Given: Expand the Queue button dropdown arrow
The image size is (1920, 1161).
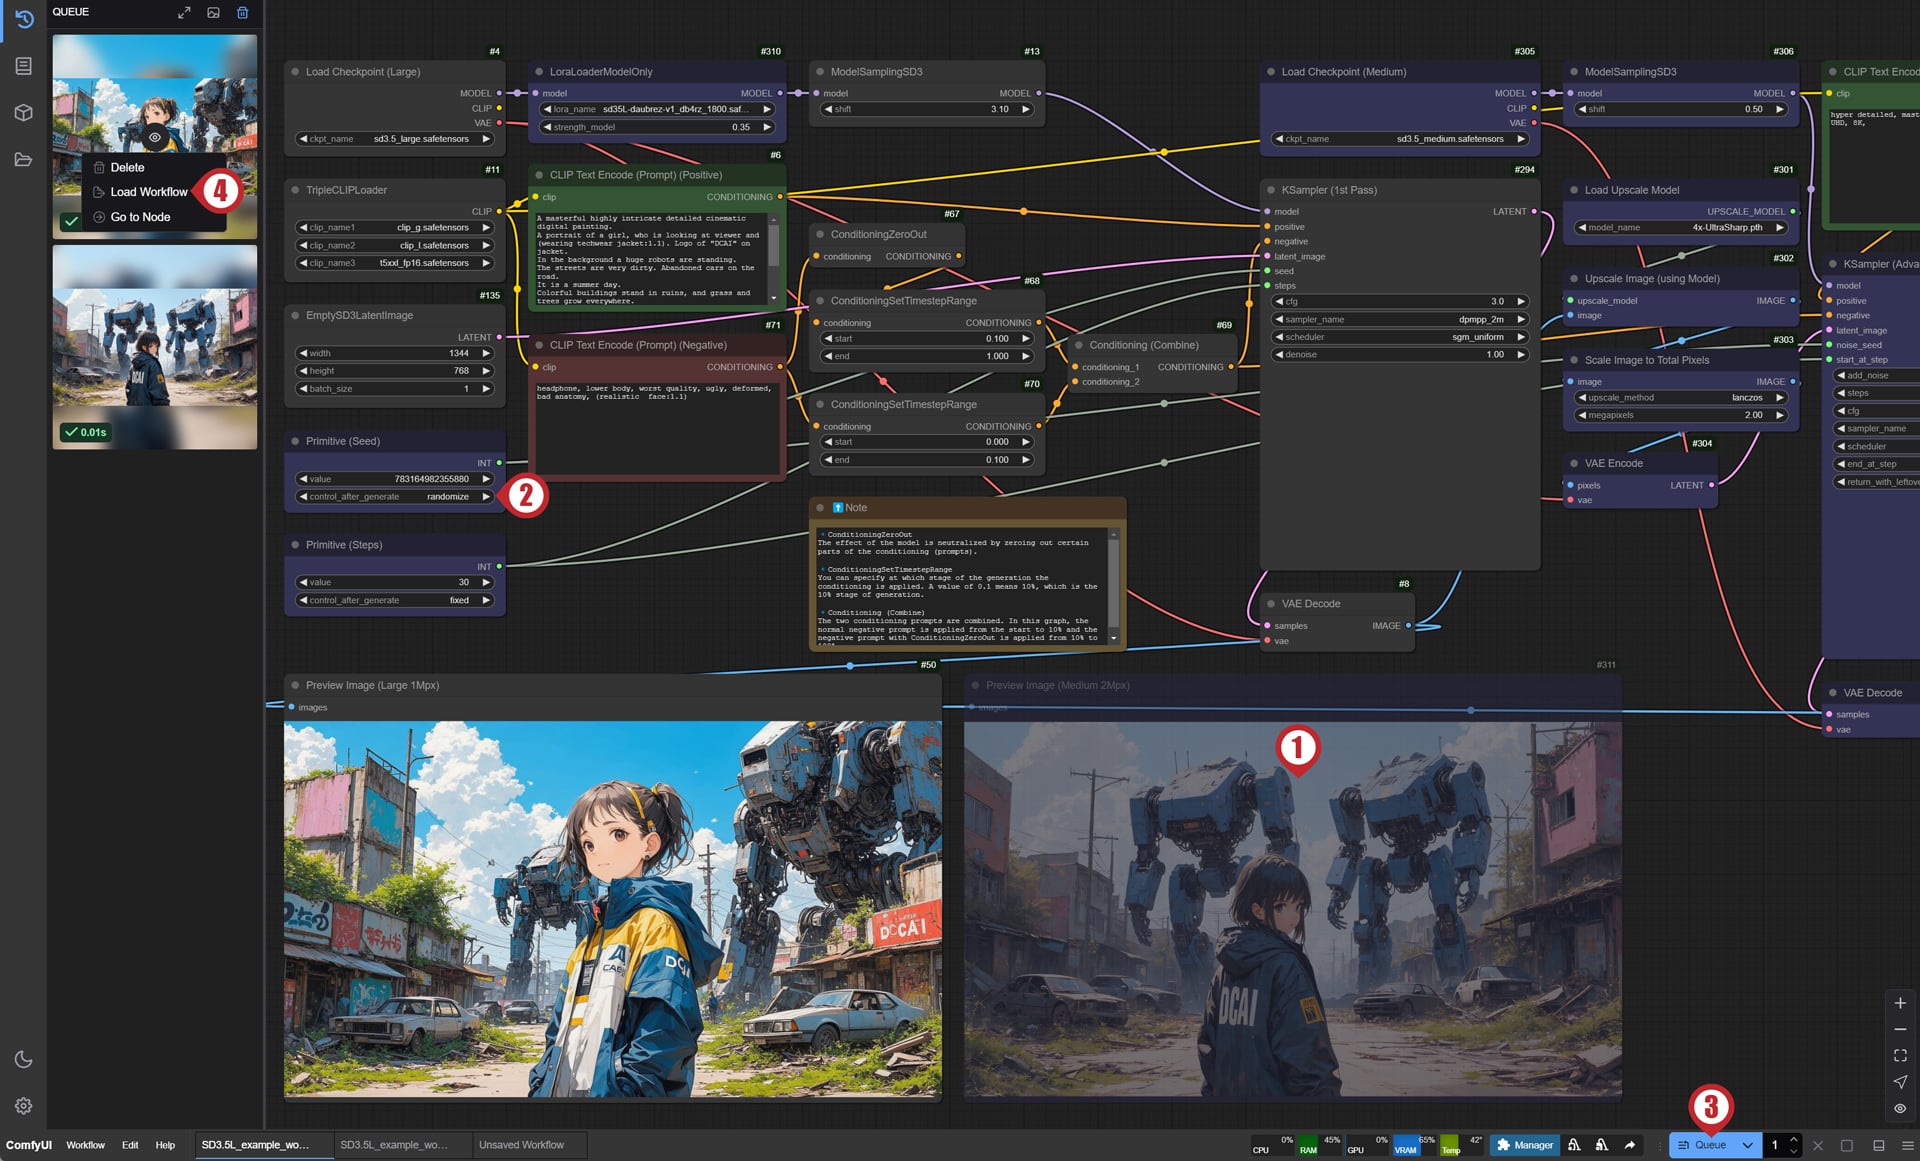Looking at the screenshot, I should [x=1747, y=1145].
